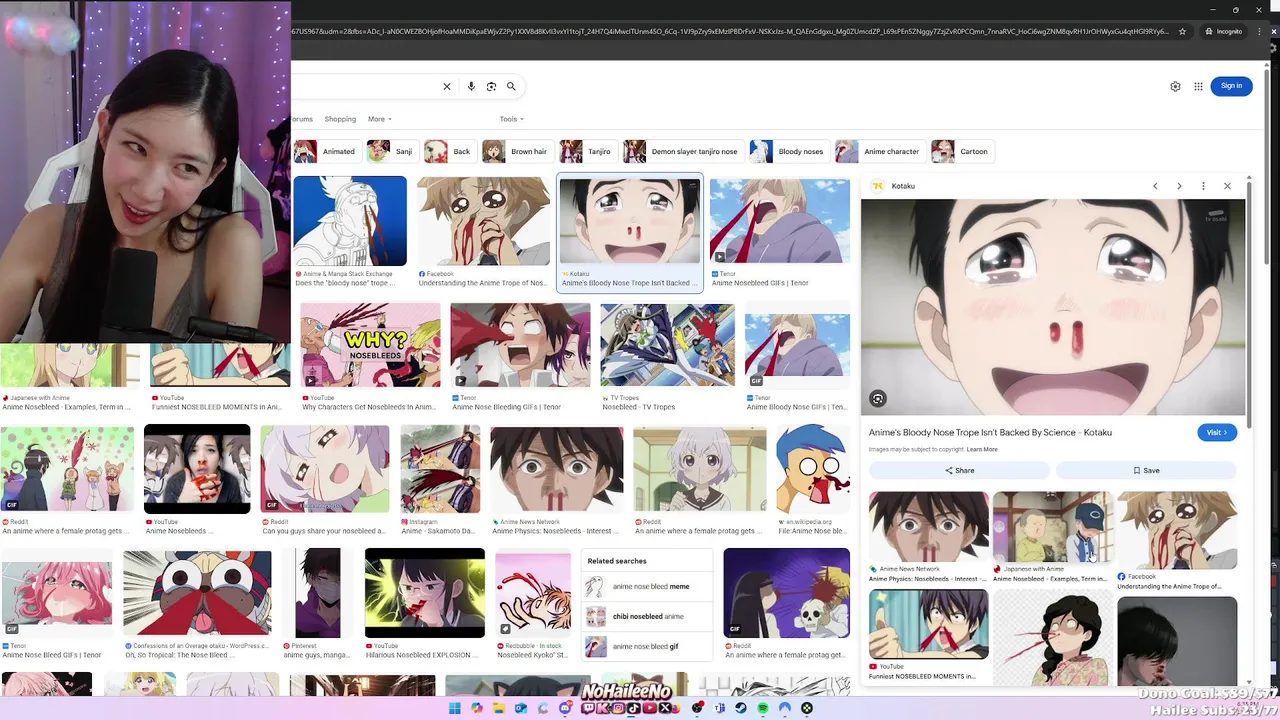Select the Tanjiro filter chip
The image size is (1280, 720).
tap(588, 152)
